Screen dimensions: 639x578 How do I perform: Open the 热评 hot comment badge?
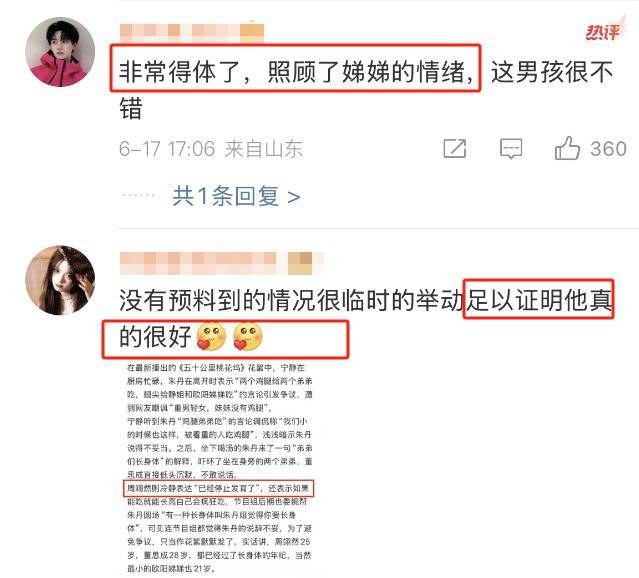click(x=604, y=30)
